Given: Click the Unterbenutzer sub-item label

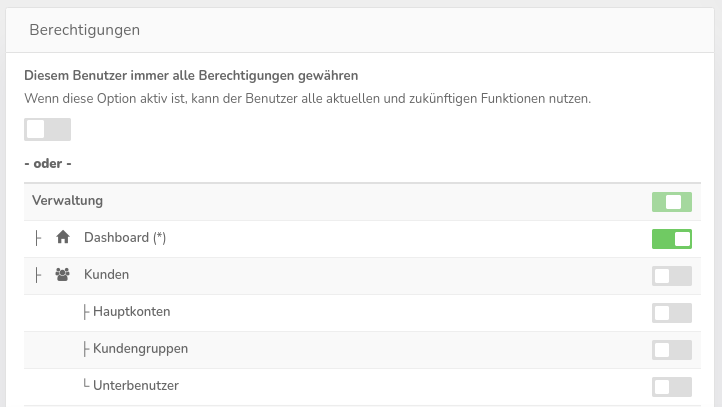Looking at the screenshot, I should [x=136, y=385].
